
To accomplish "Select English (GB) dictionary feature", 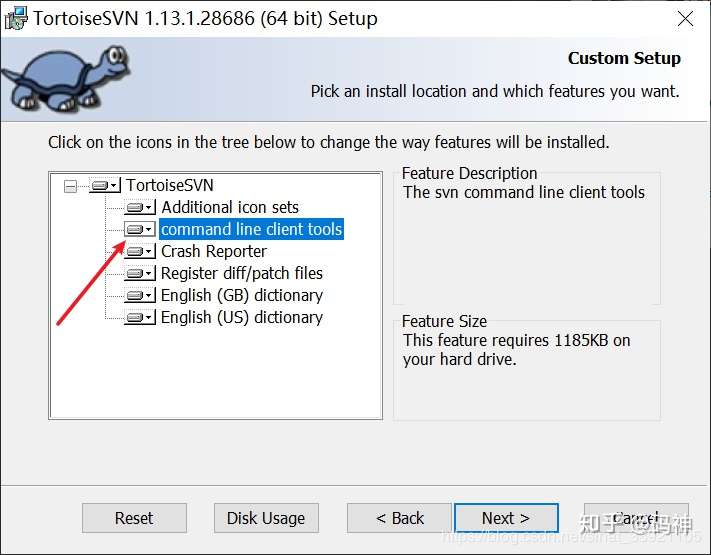I will tap(242, 295).
